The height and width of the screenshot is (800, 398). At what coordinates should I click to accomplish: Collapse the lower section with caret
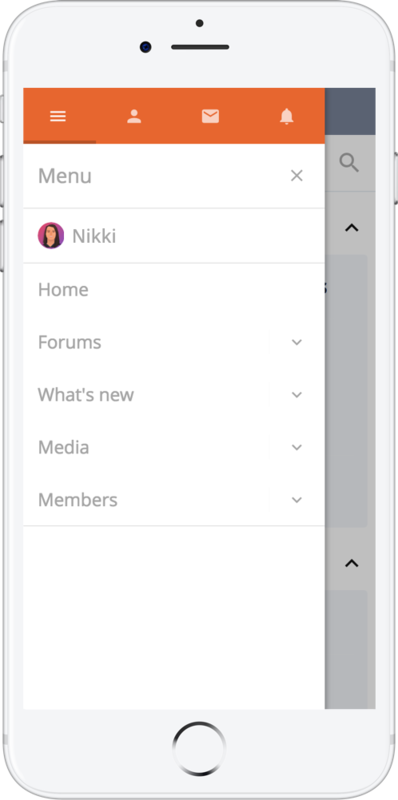(352, 563)
